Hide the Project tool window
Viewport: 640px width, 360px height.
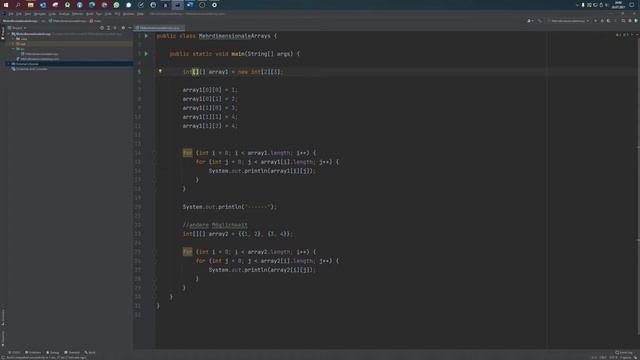[x=130, y=28]
